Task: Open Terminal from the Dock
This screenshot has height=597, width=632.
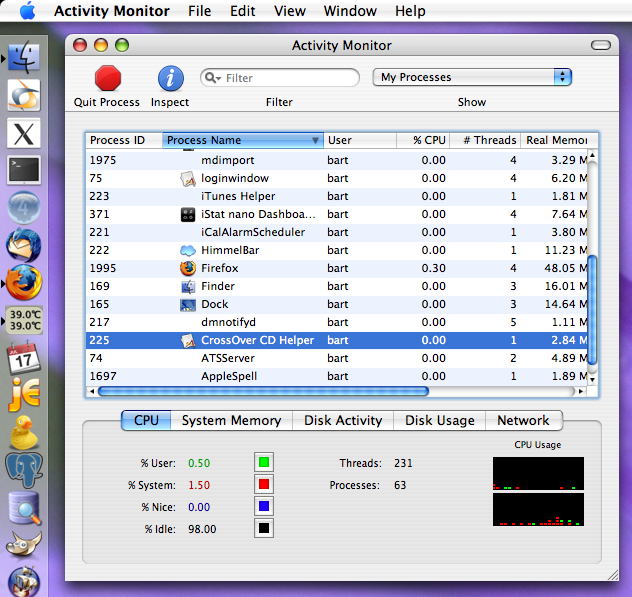Action: point(23,170)
